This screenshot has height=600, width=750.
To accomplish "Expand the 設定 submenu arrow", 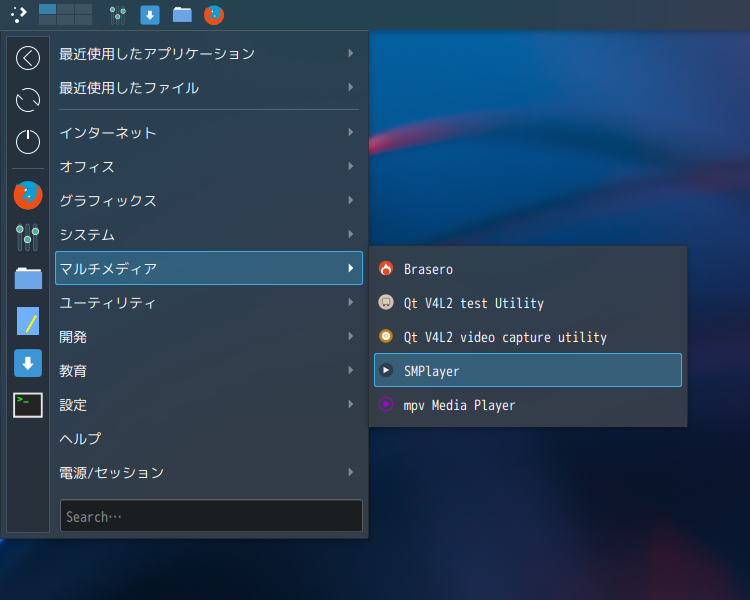I will point(351,404).
